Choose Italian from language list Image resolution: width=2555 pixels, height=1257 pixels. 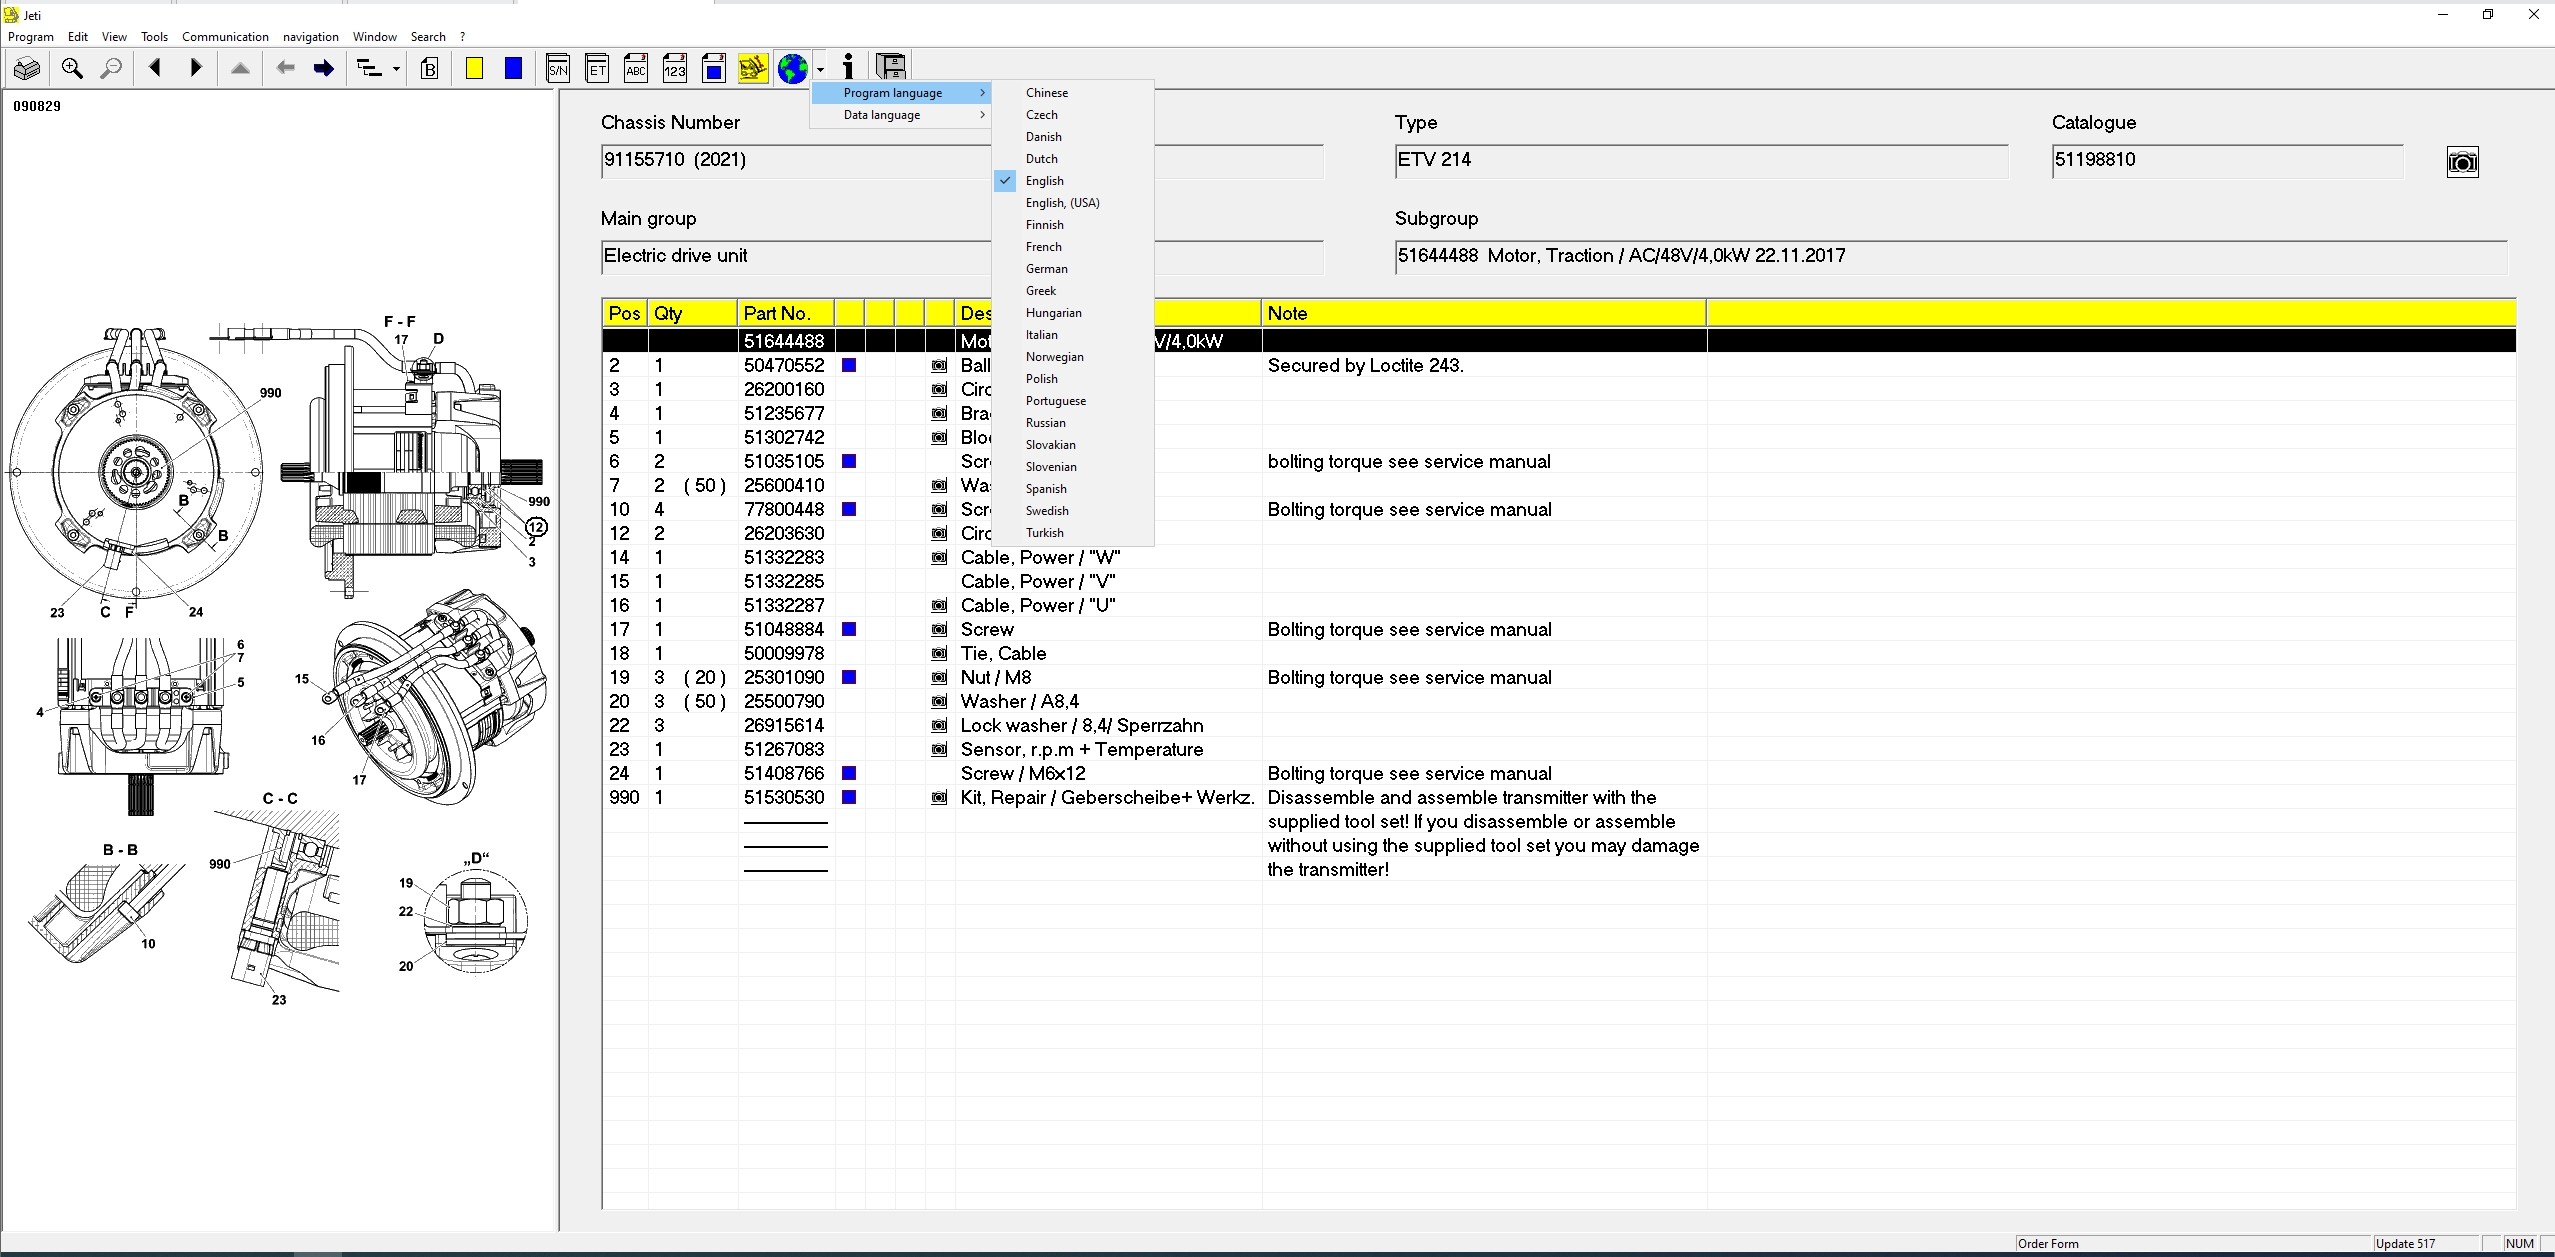[x=1073, y=335]
